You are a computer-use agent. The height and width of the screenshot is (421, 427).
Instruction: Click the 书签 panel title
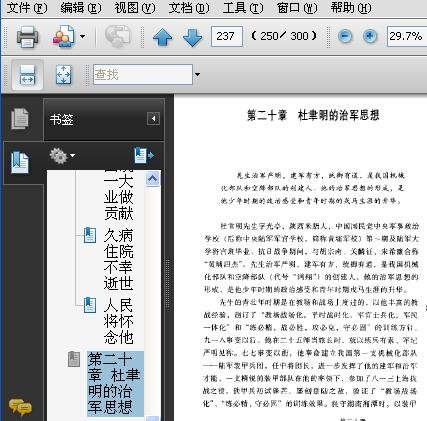point(61,119)
